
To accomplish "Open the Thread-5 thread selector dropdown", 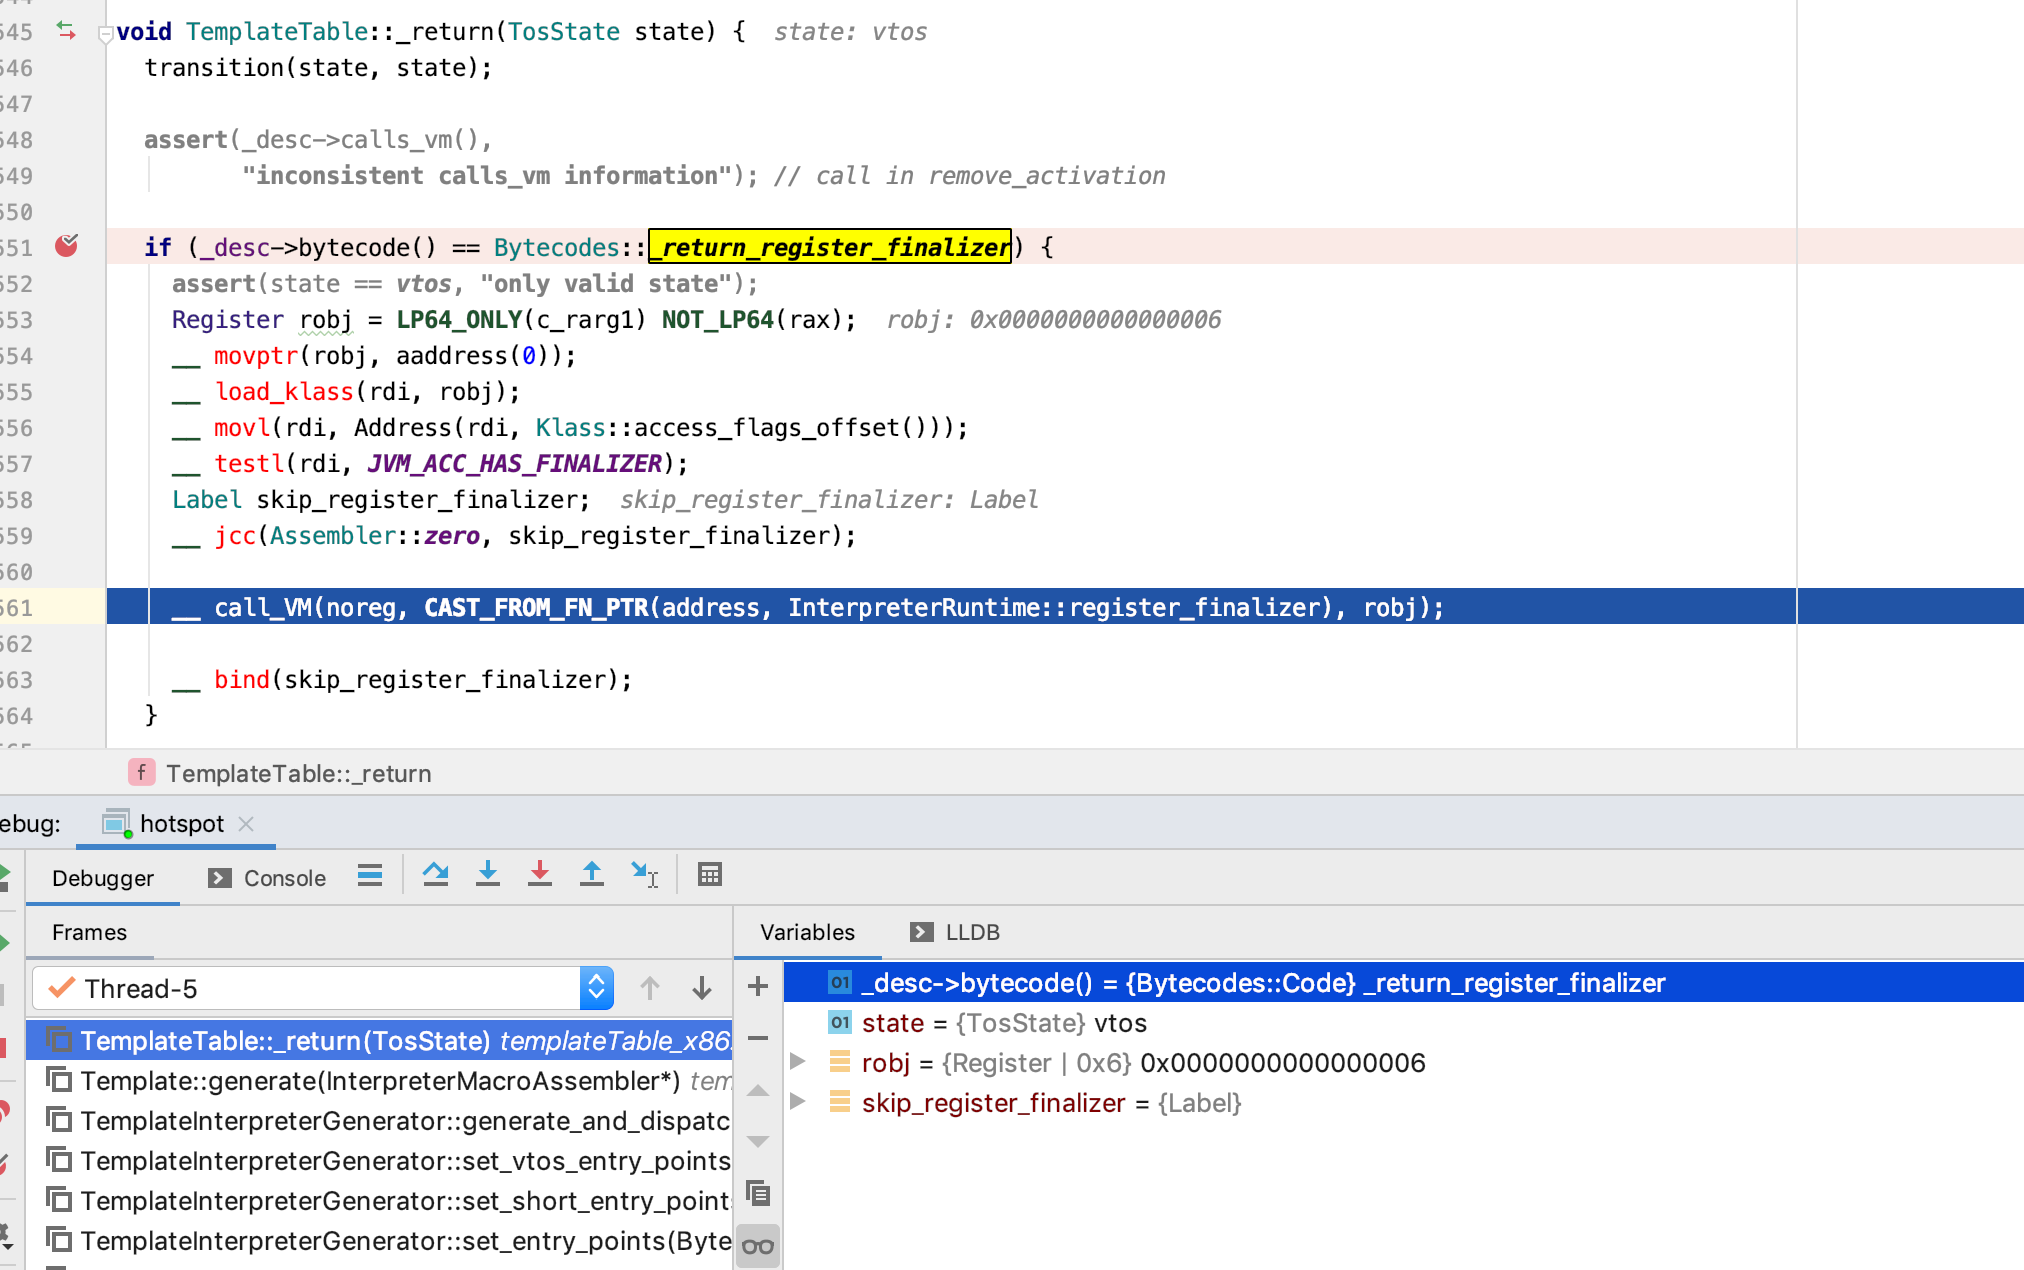I will 596,988.
